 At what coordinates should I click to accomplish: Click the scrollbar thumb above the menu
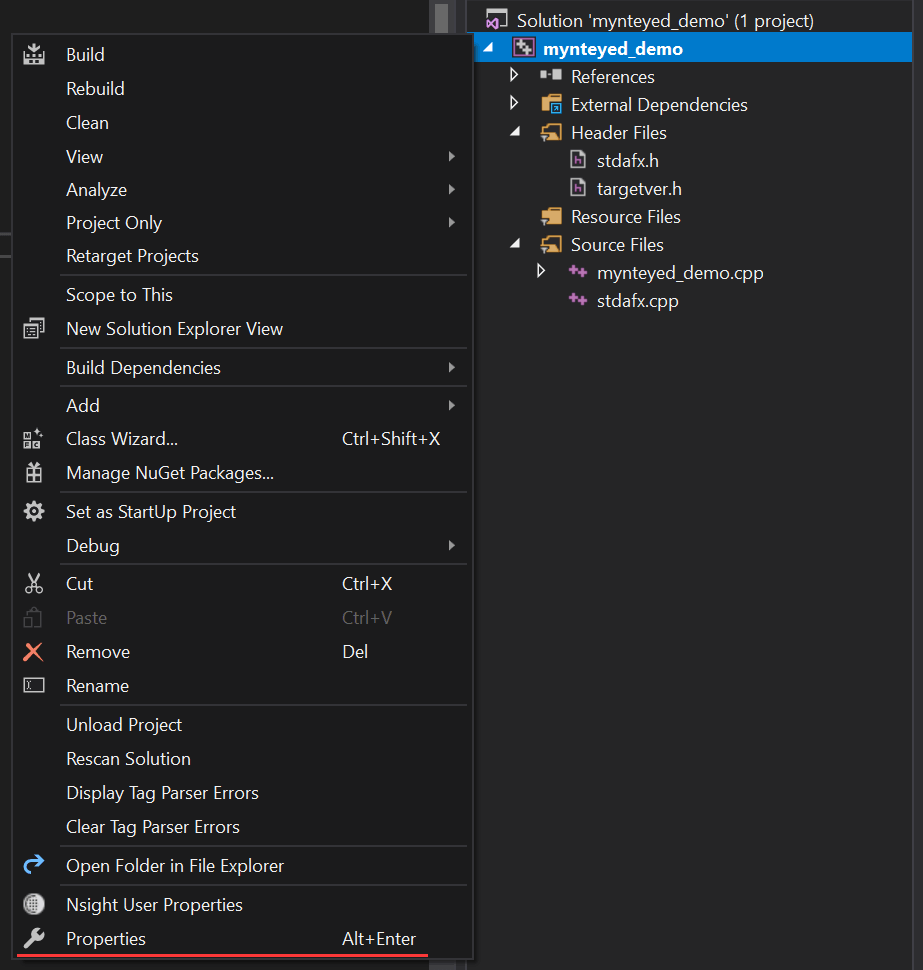tap(441, 18)
